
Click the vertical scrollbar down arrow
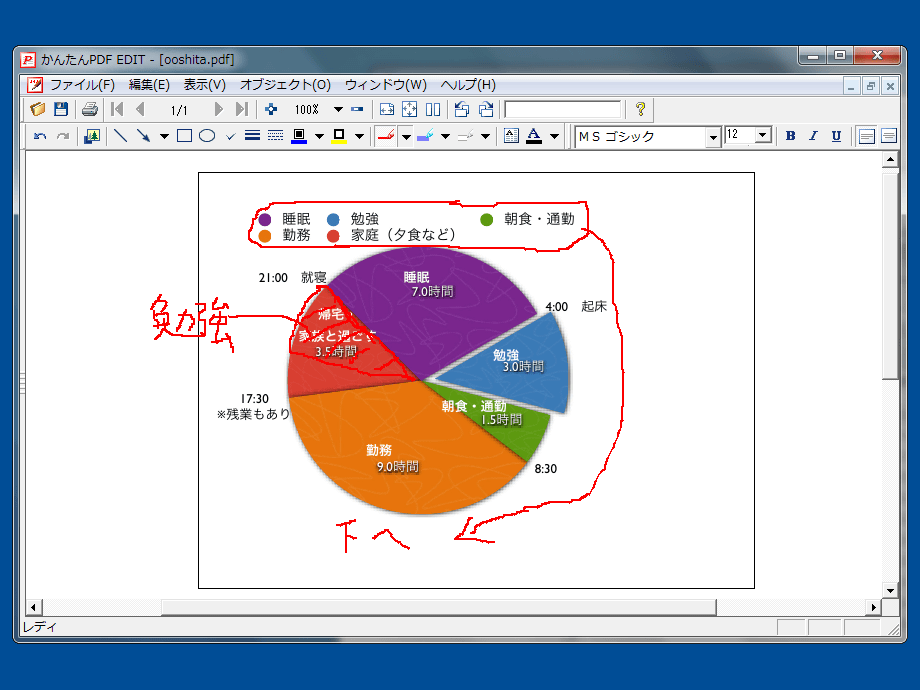tap(890, 590)
